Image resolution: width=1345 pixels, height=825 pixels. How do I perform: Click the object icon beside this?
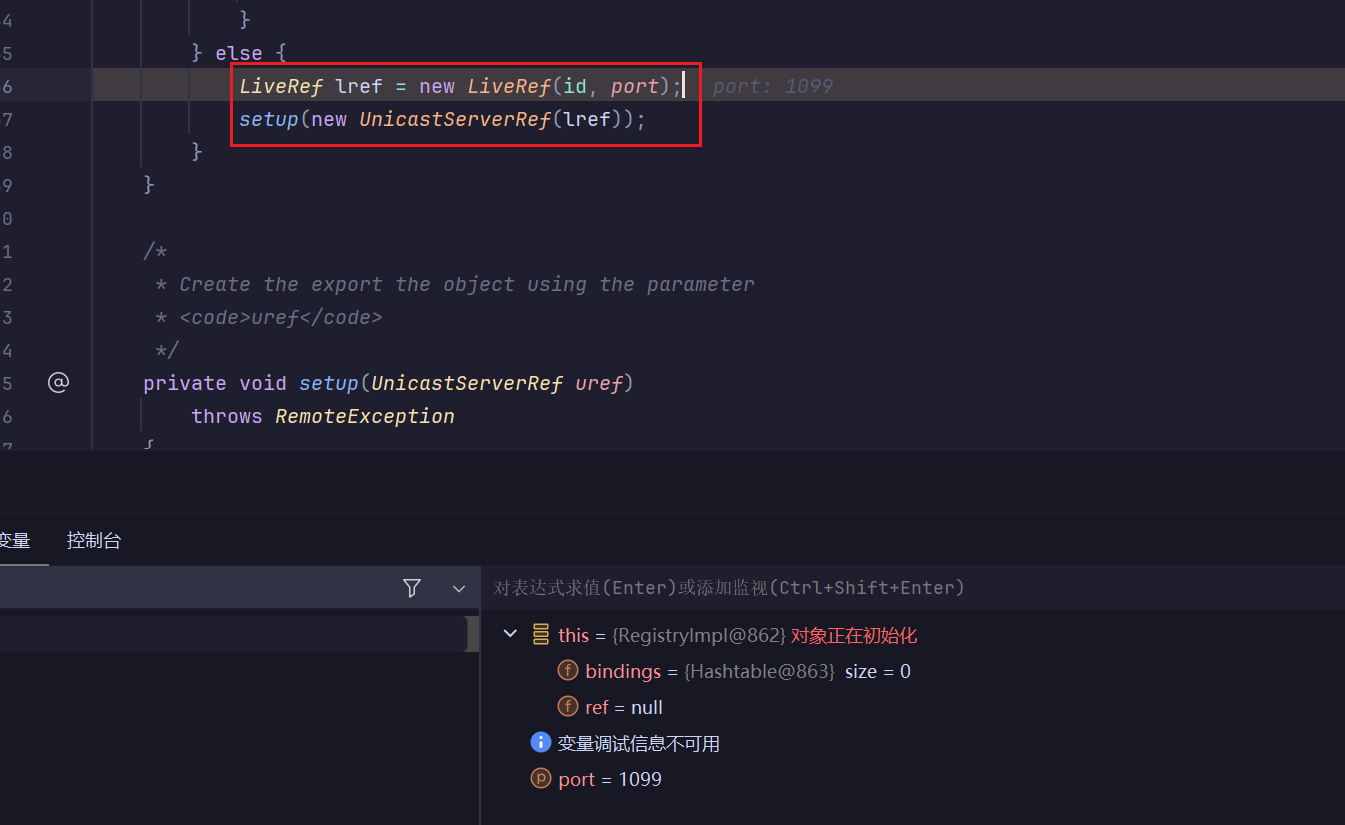(541, 634)
